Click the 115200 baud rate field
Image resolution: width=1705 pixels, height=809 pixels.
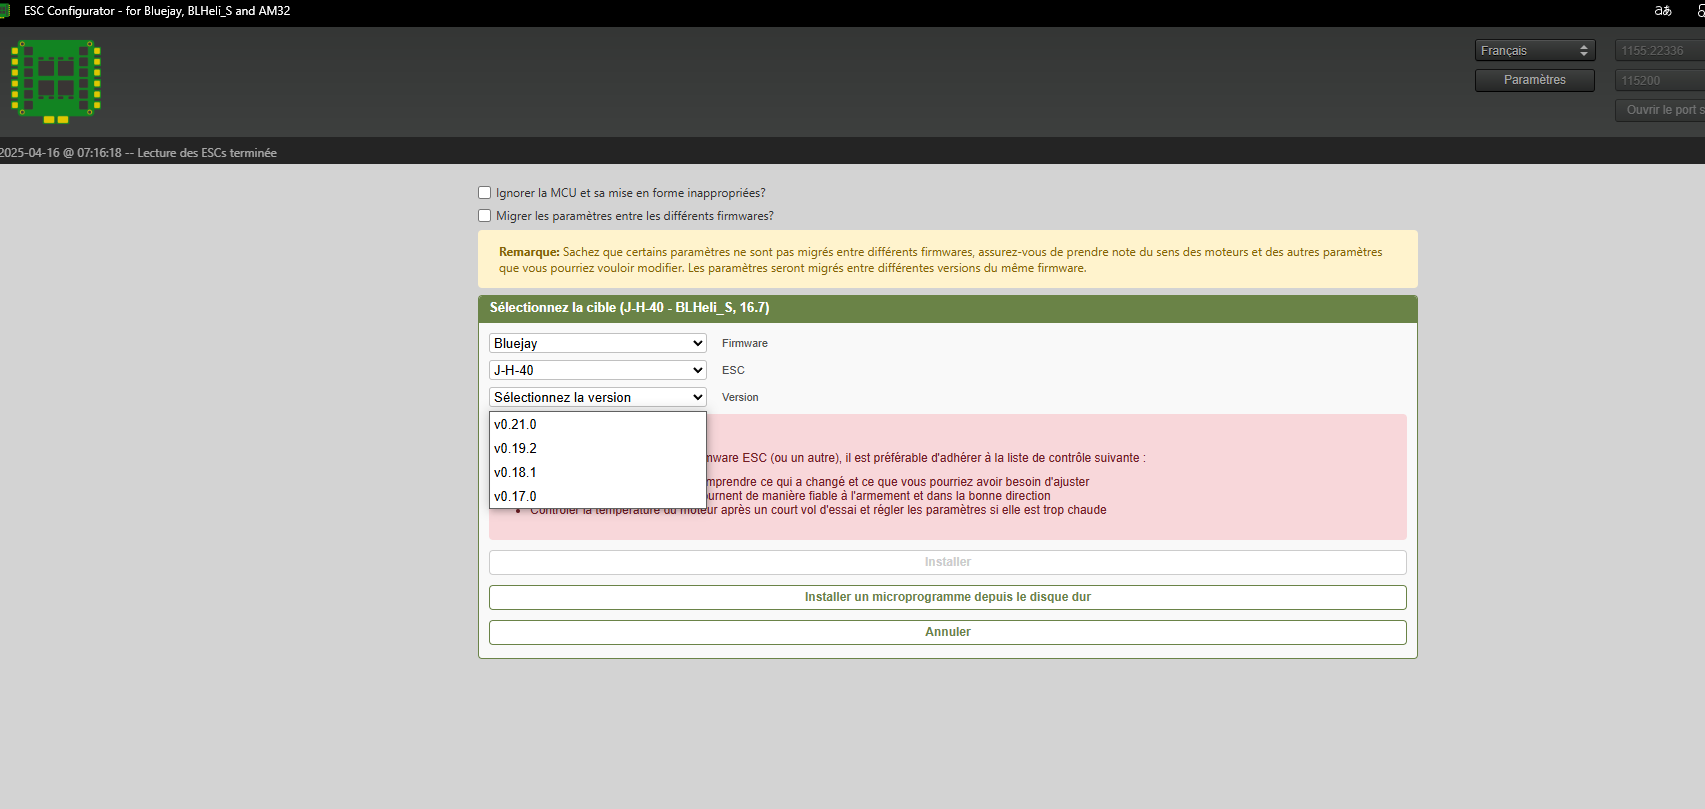point(1658,81)
